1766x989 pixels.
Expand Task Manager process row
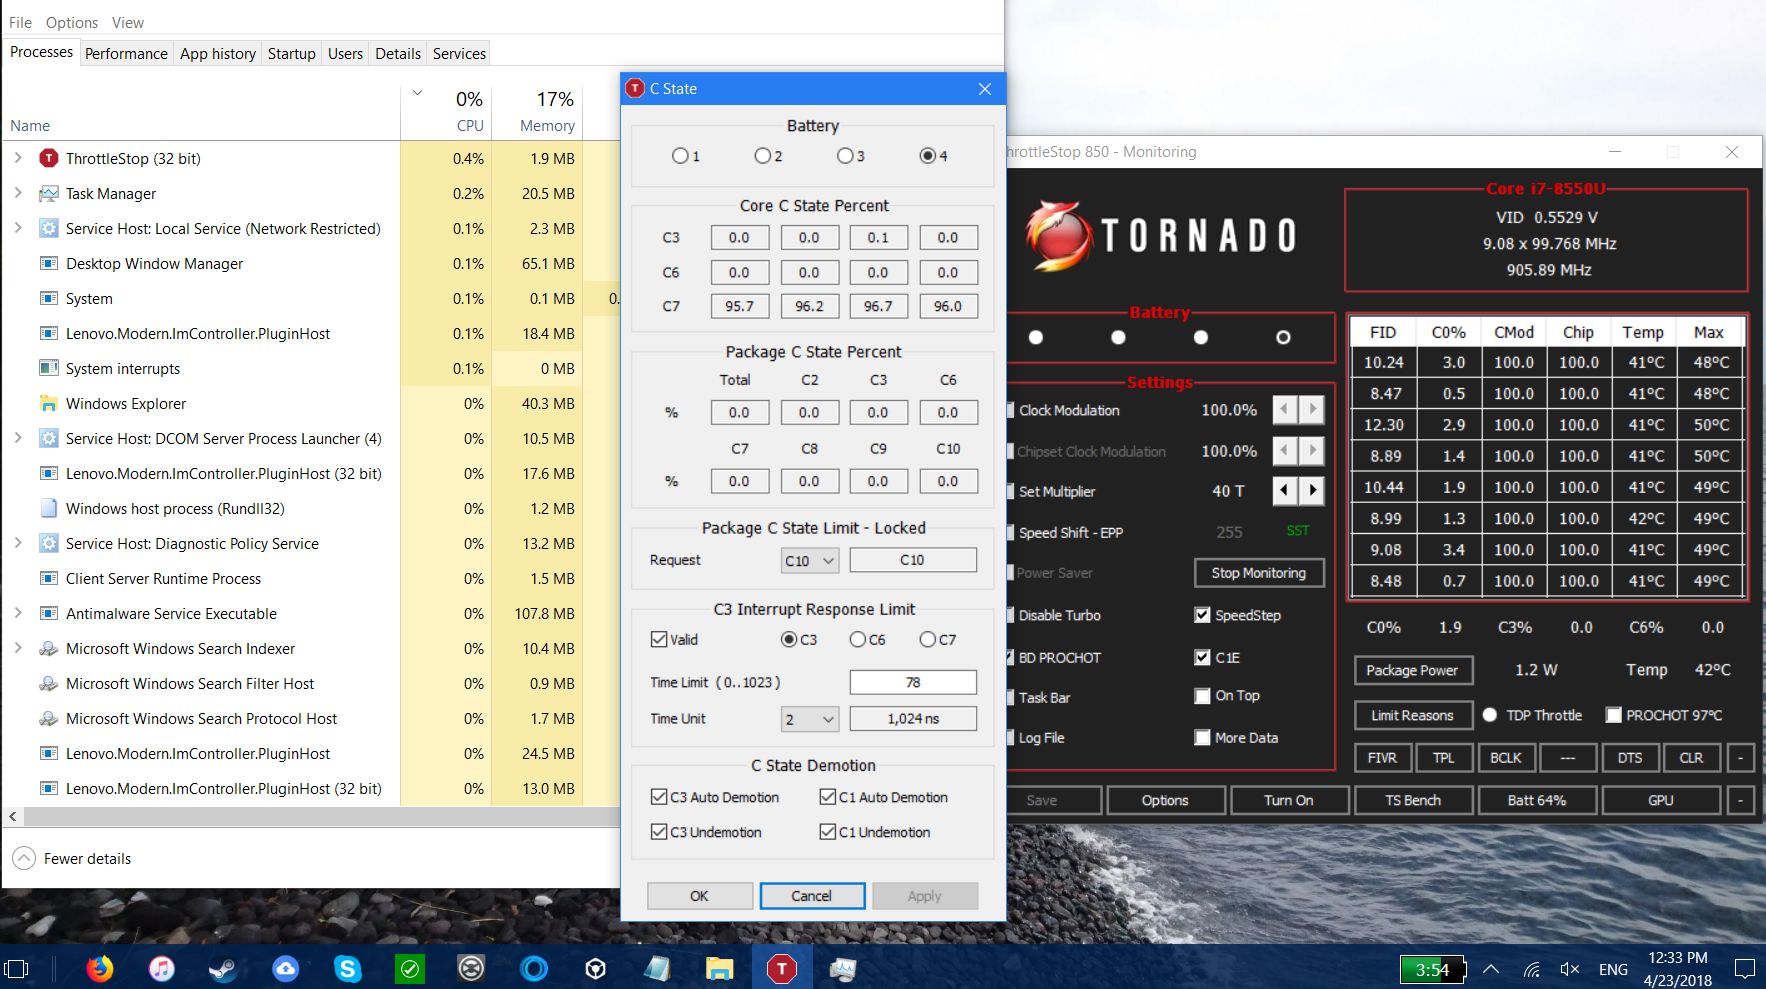[x=18, y=193]
